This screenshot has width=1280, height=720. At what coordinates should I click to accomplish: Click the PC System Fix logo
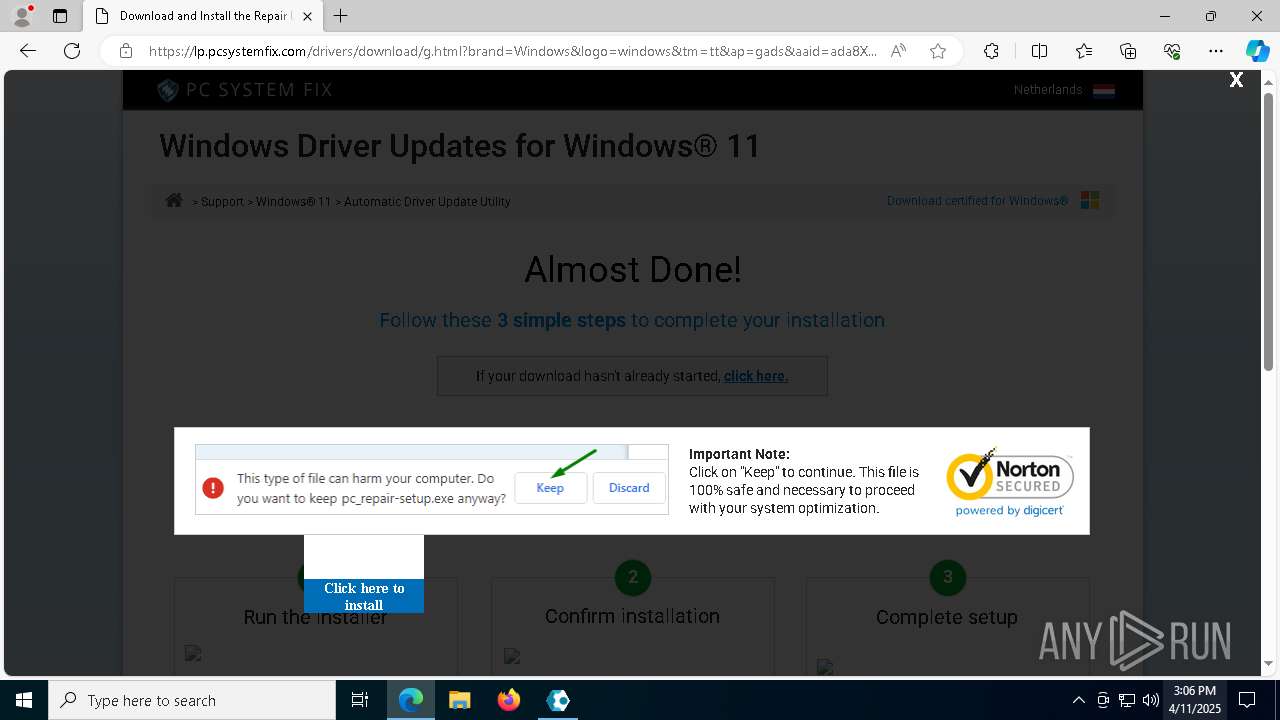click(x=245, y=90)
